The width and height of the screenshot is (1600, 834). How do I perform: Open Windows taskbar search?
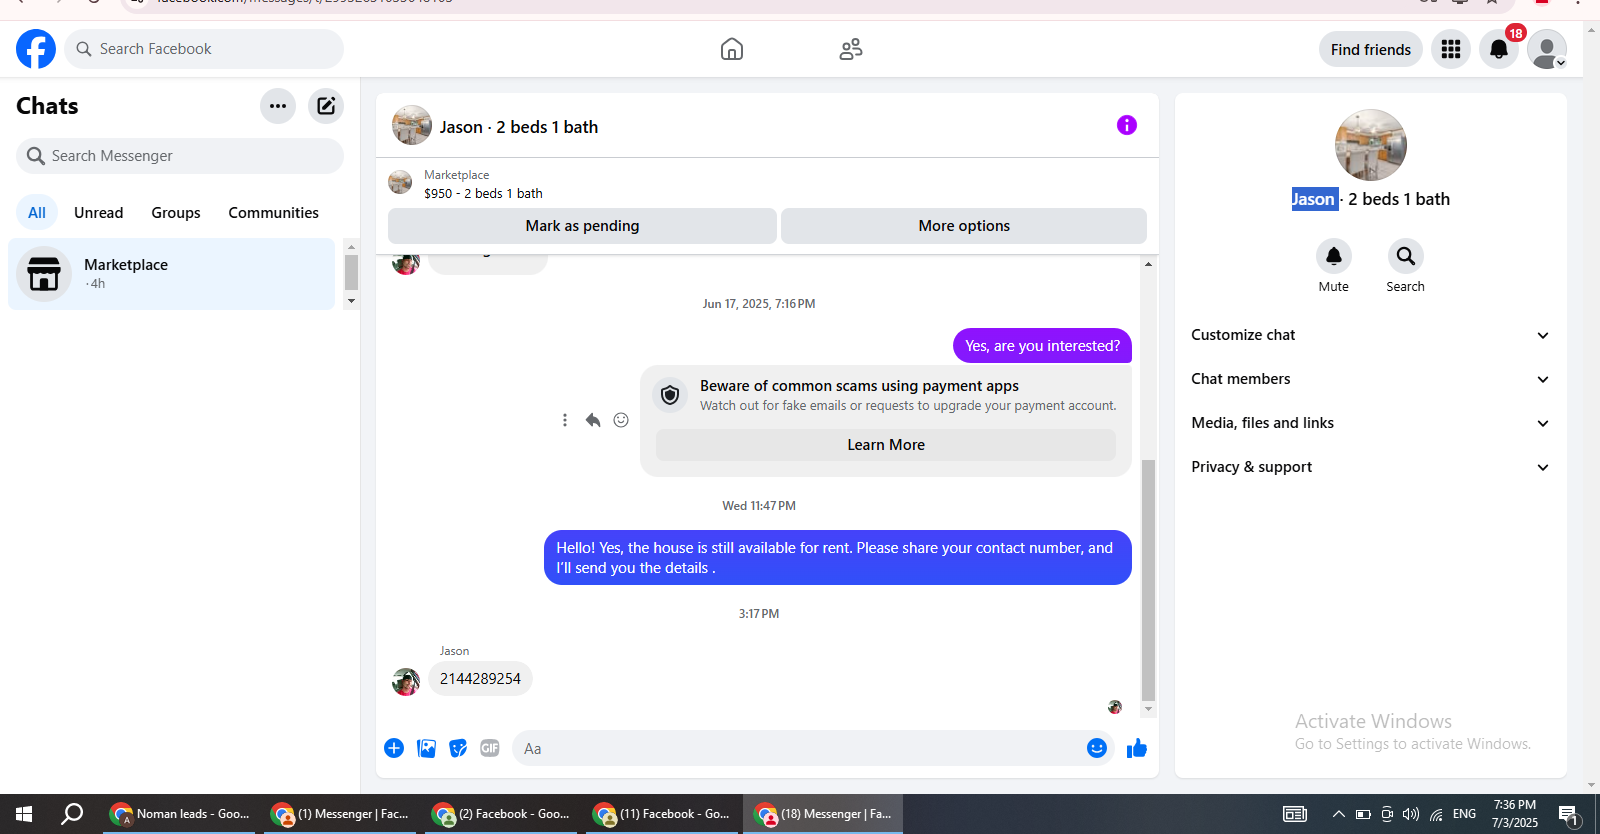(72, 814)
